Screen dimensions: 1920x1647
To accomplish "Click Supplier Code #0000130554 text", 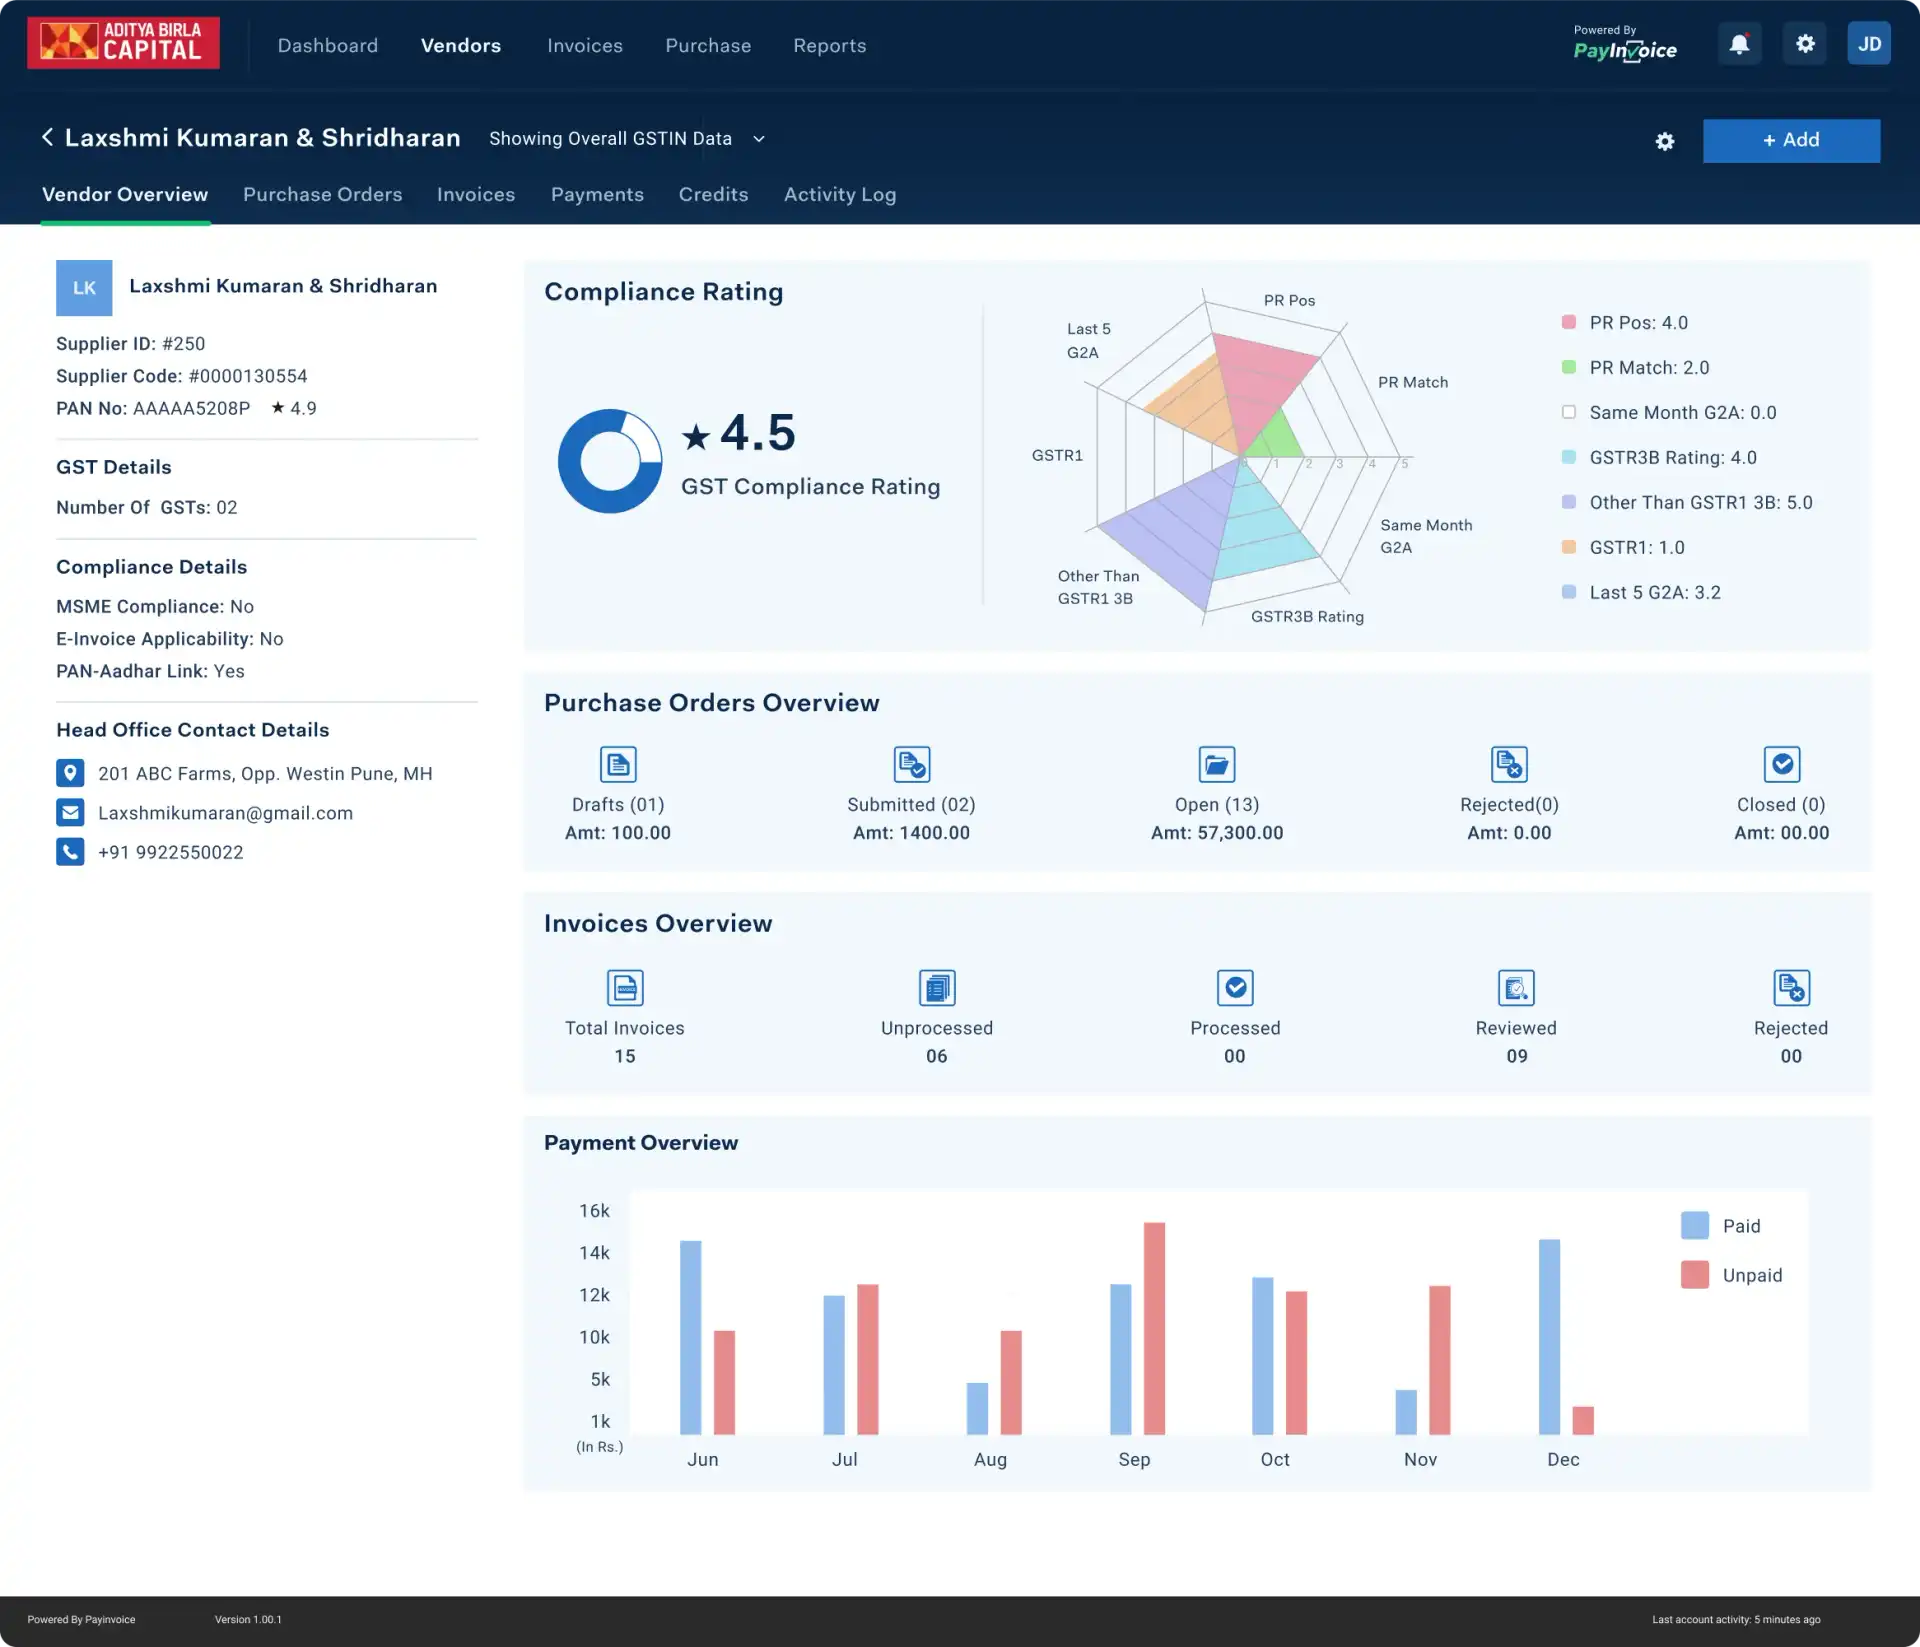I will pos(182,376).
